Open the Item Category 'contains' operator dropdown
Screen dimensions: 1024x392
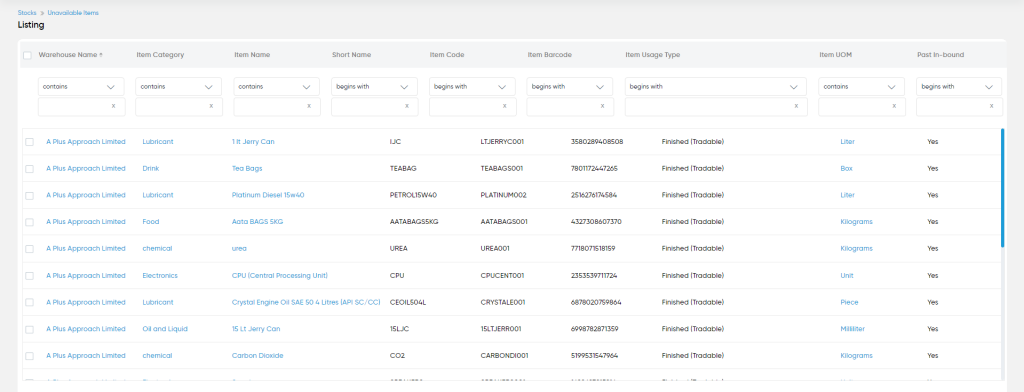179,86
